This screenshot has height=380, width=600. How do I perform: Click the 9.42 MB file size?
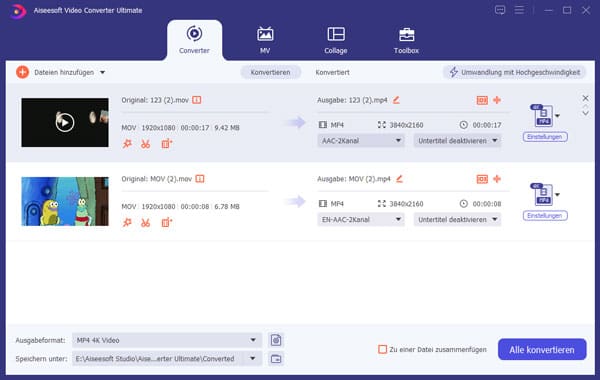[227, 128]
